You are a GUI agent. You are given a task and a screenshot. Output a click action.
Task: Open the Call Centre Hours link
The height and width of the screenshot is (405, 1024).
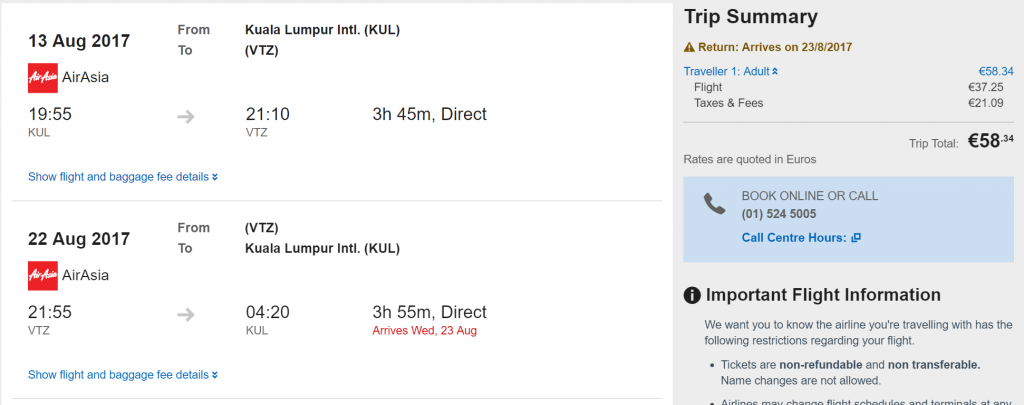tap(794, 238)
